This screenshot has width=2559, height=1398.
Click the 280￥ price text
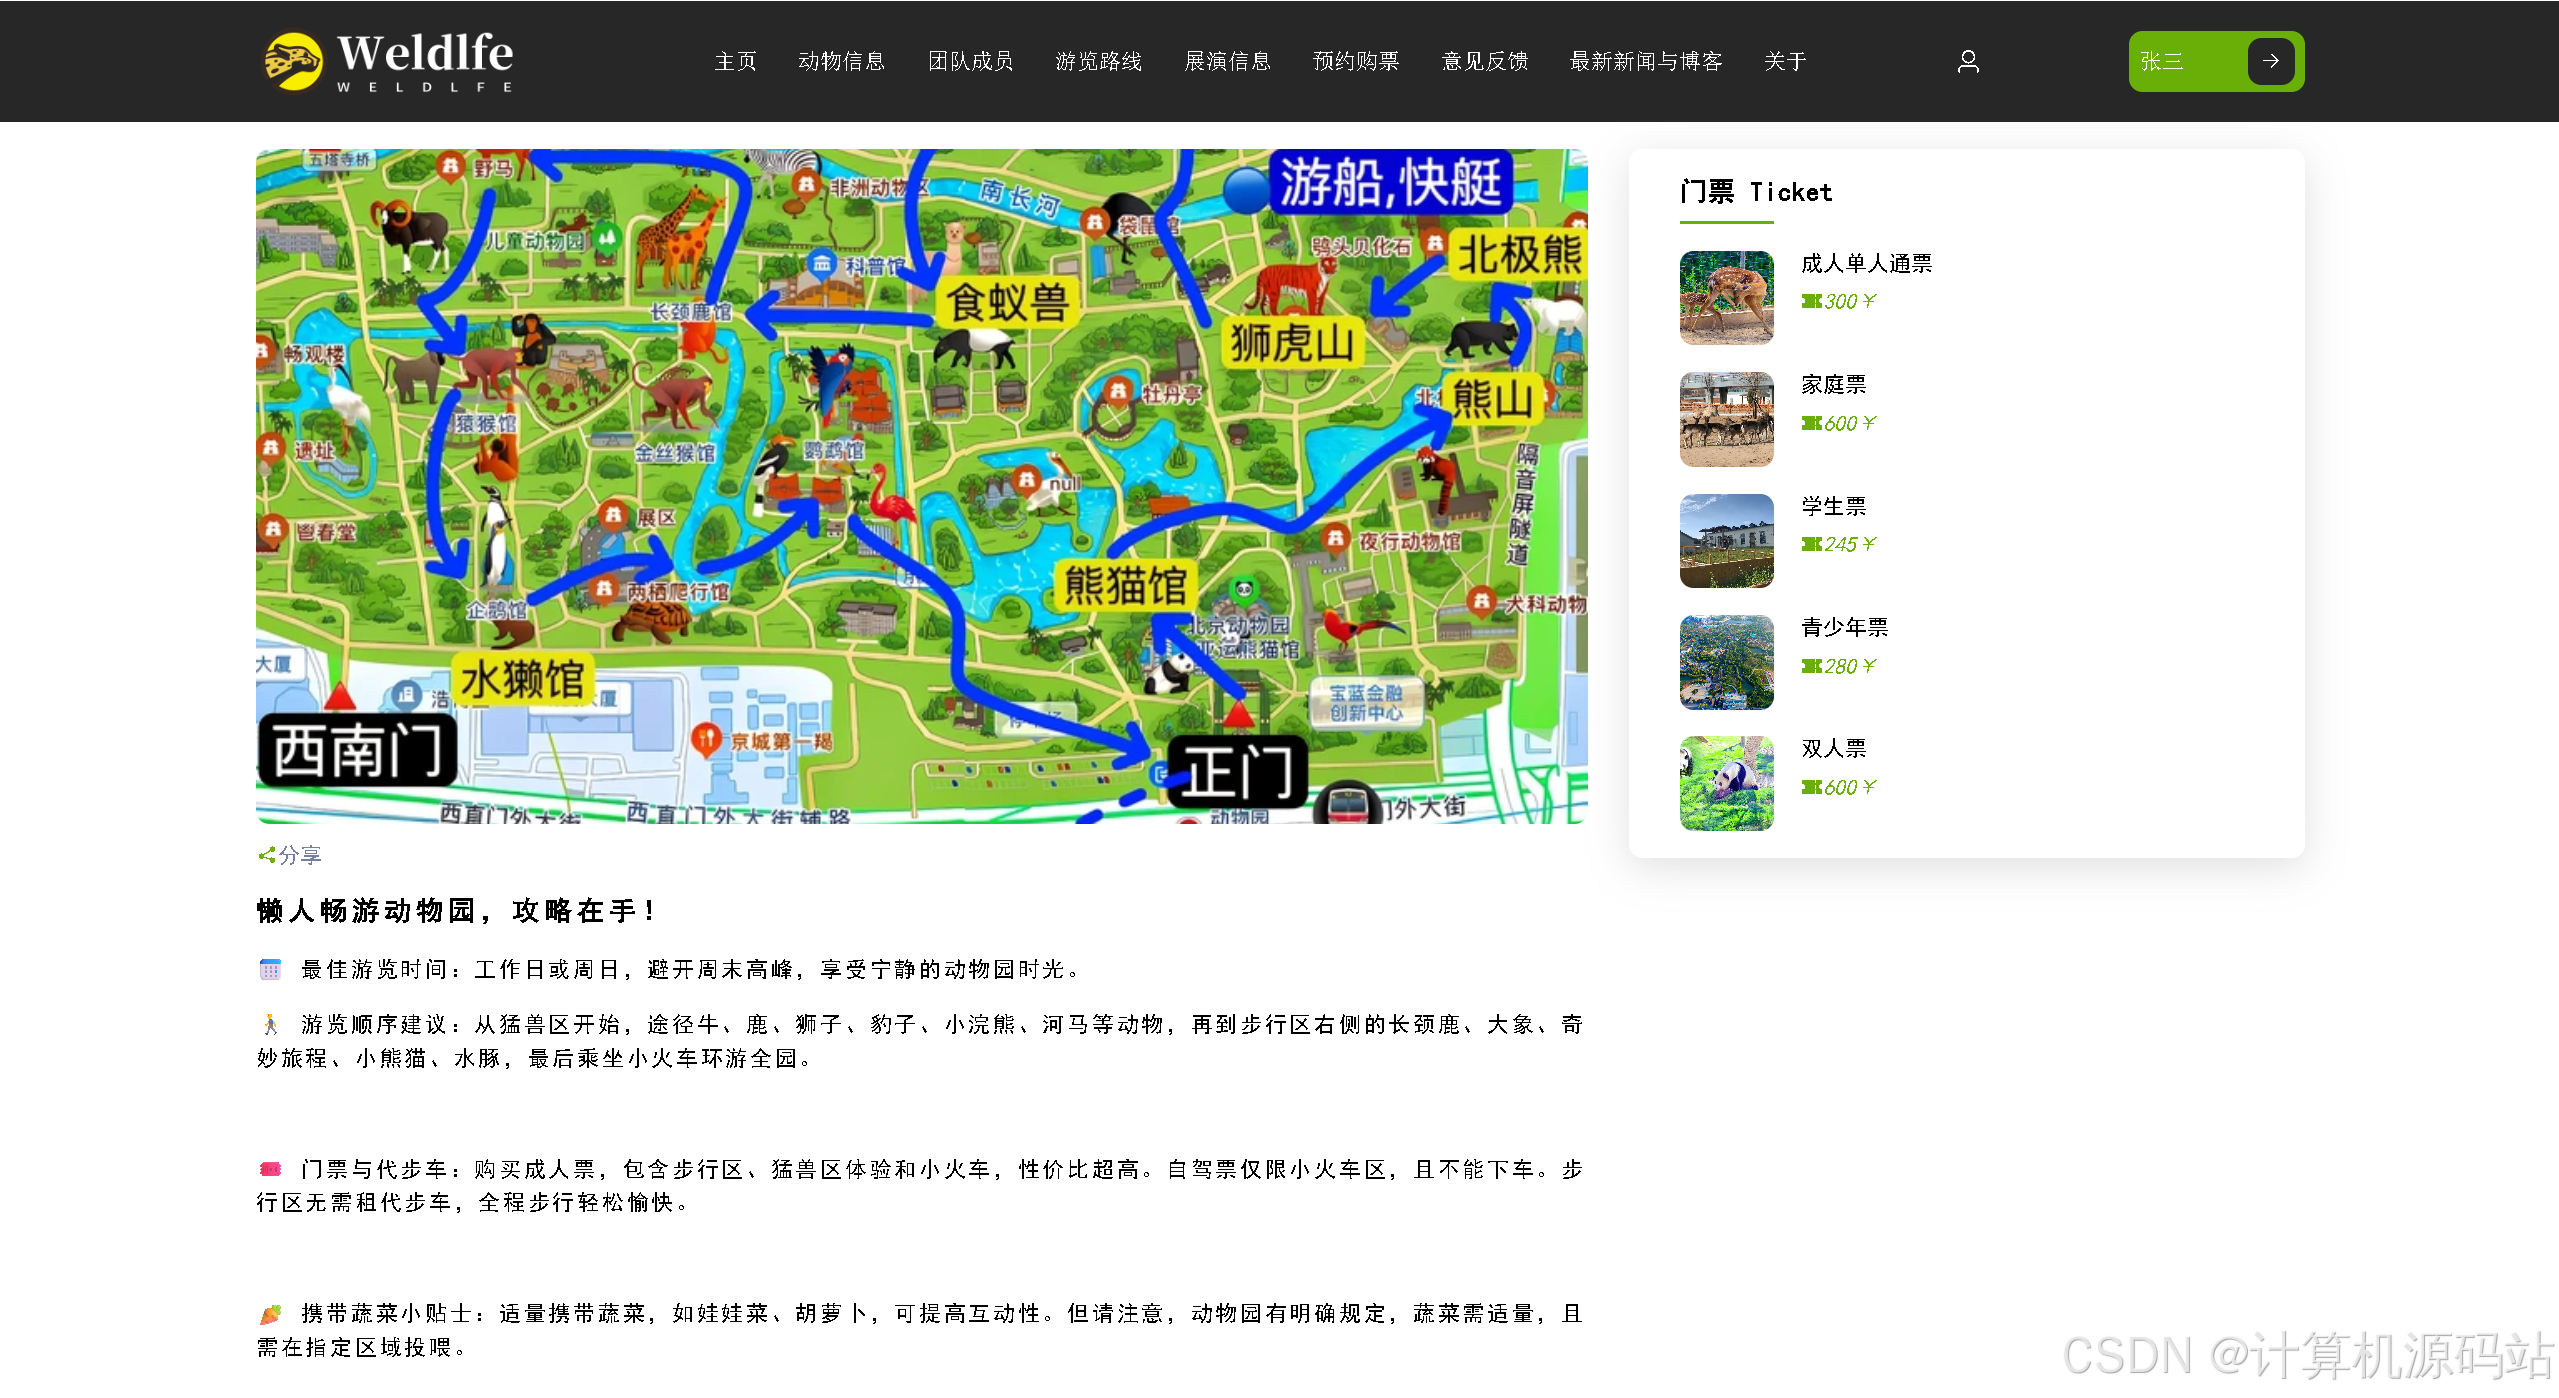click(1850, 666)
